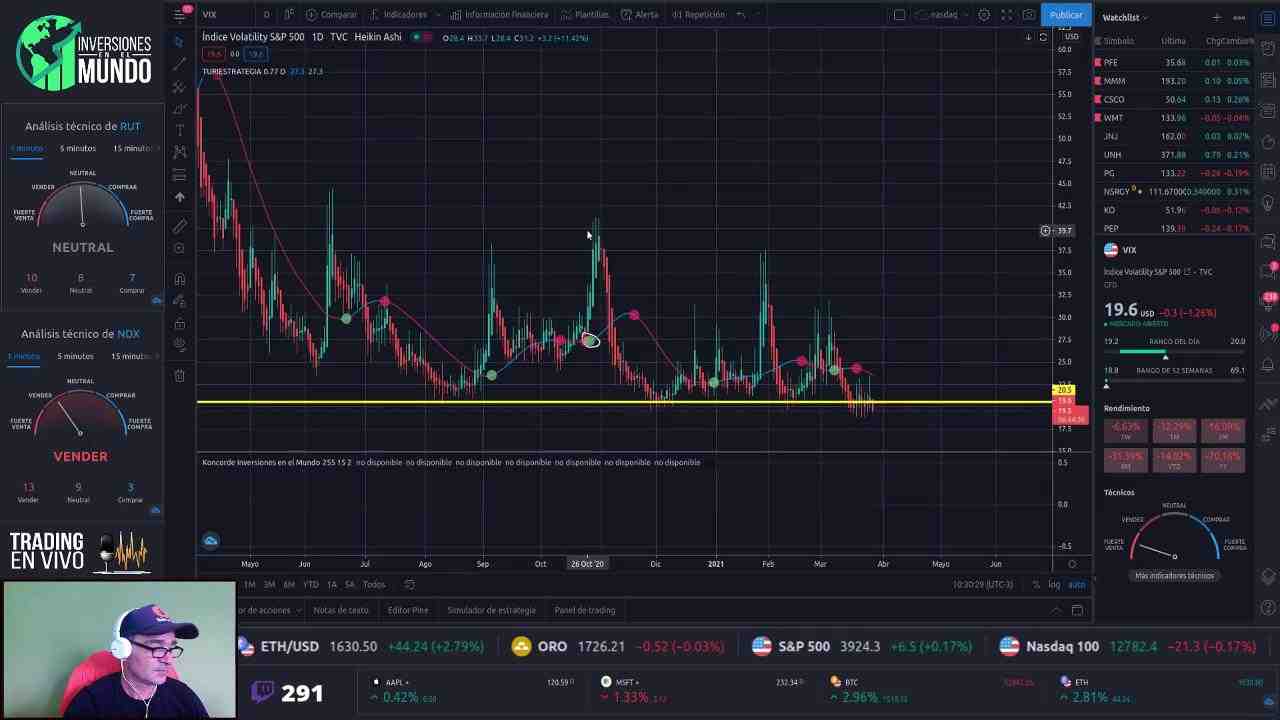Screen dimensions: 1280x720
Task: Add symbol to Watchlist plus icon
Action: (x=1216, y=17)
